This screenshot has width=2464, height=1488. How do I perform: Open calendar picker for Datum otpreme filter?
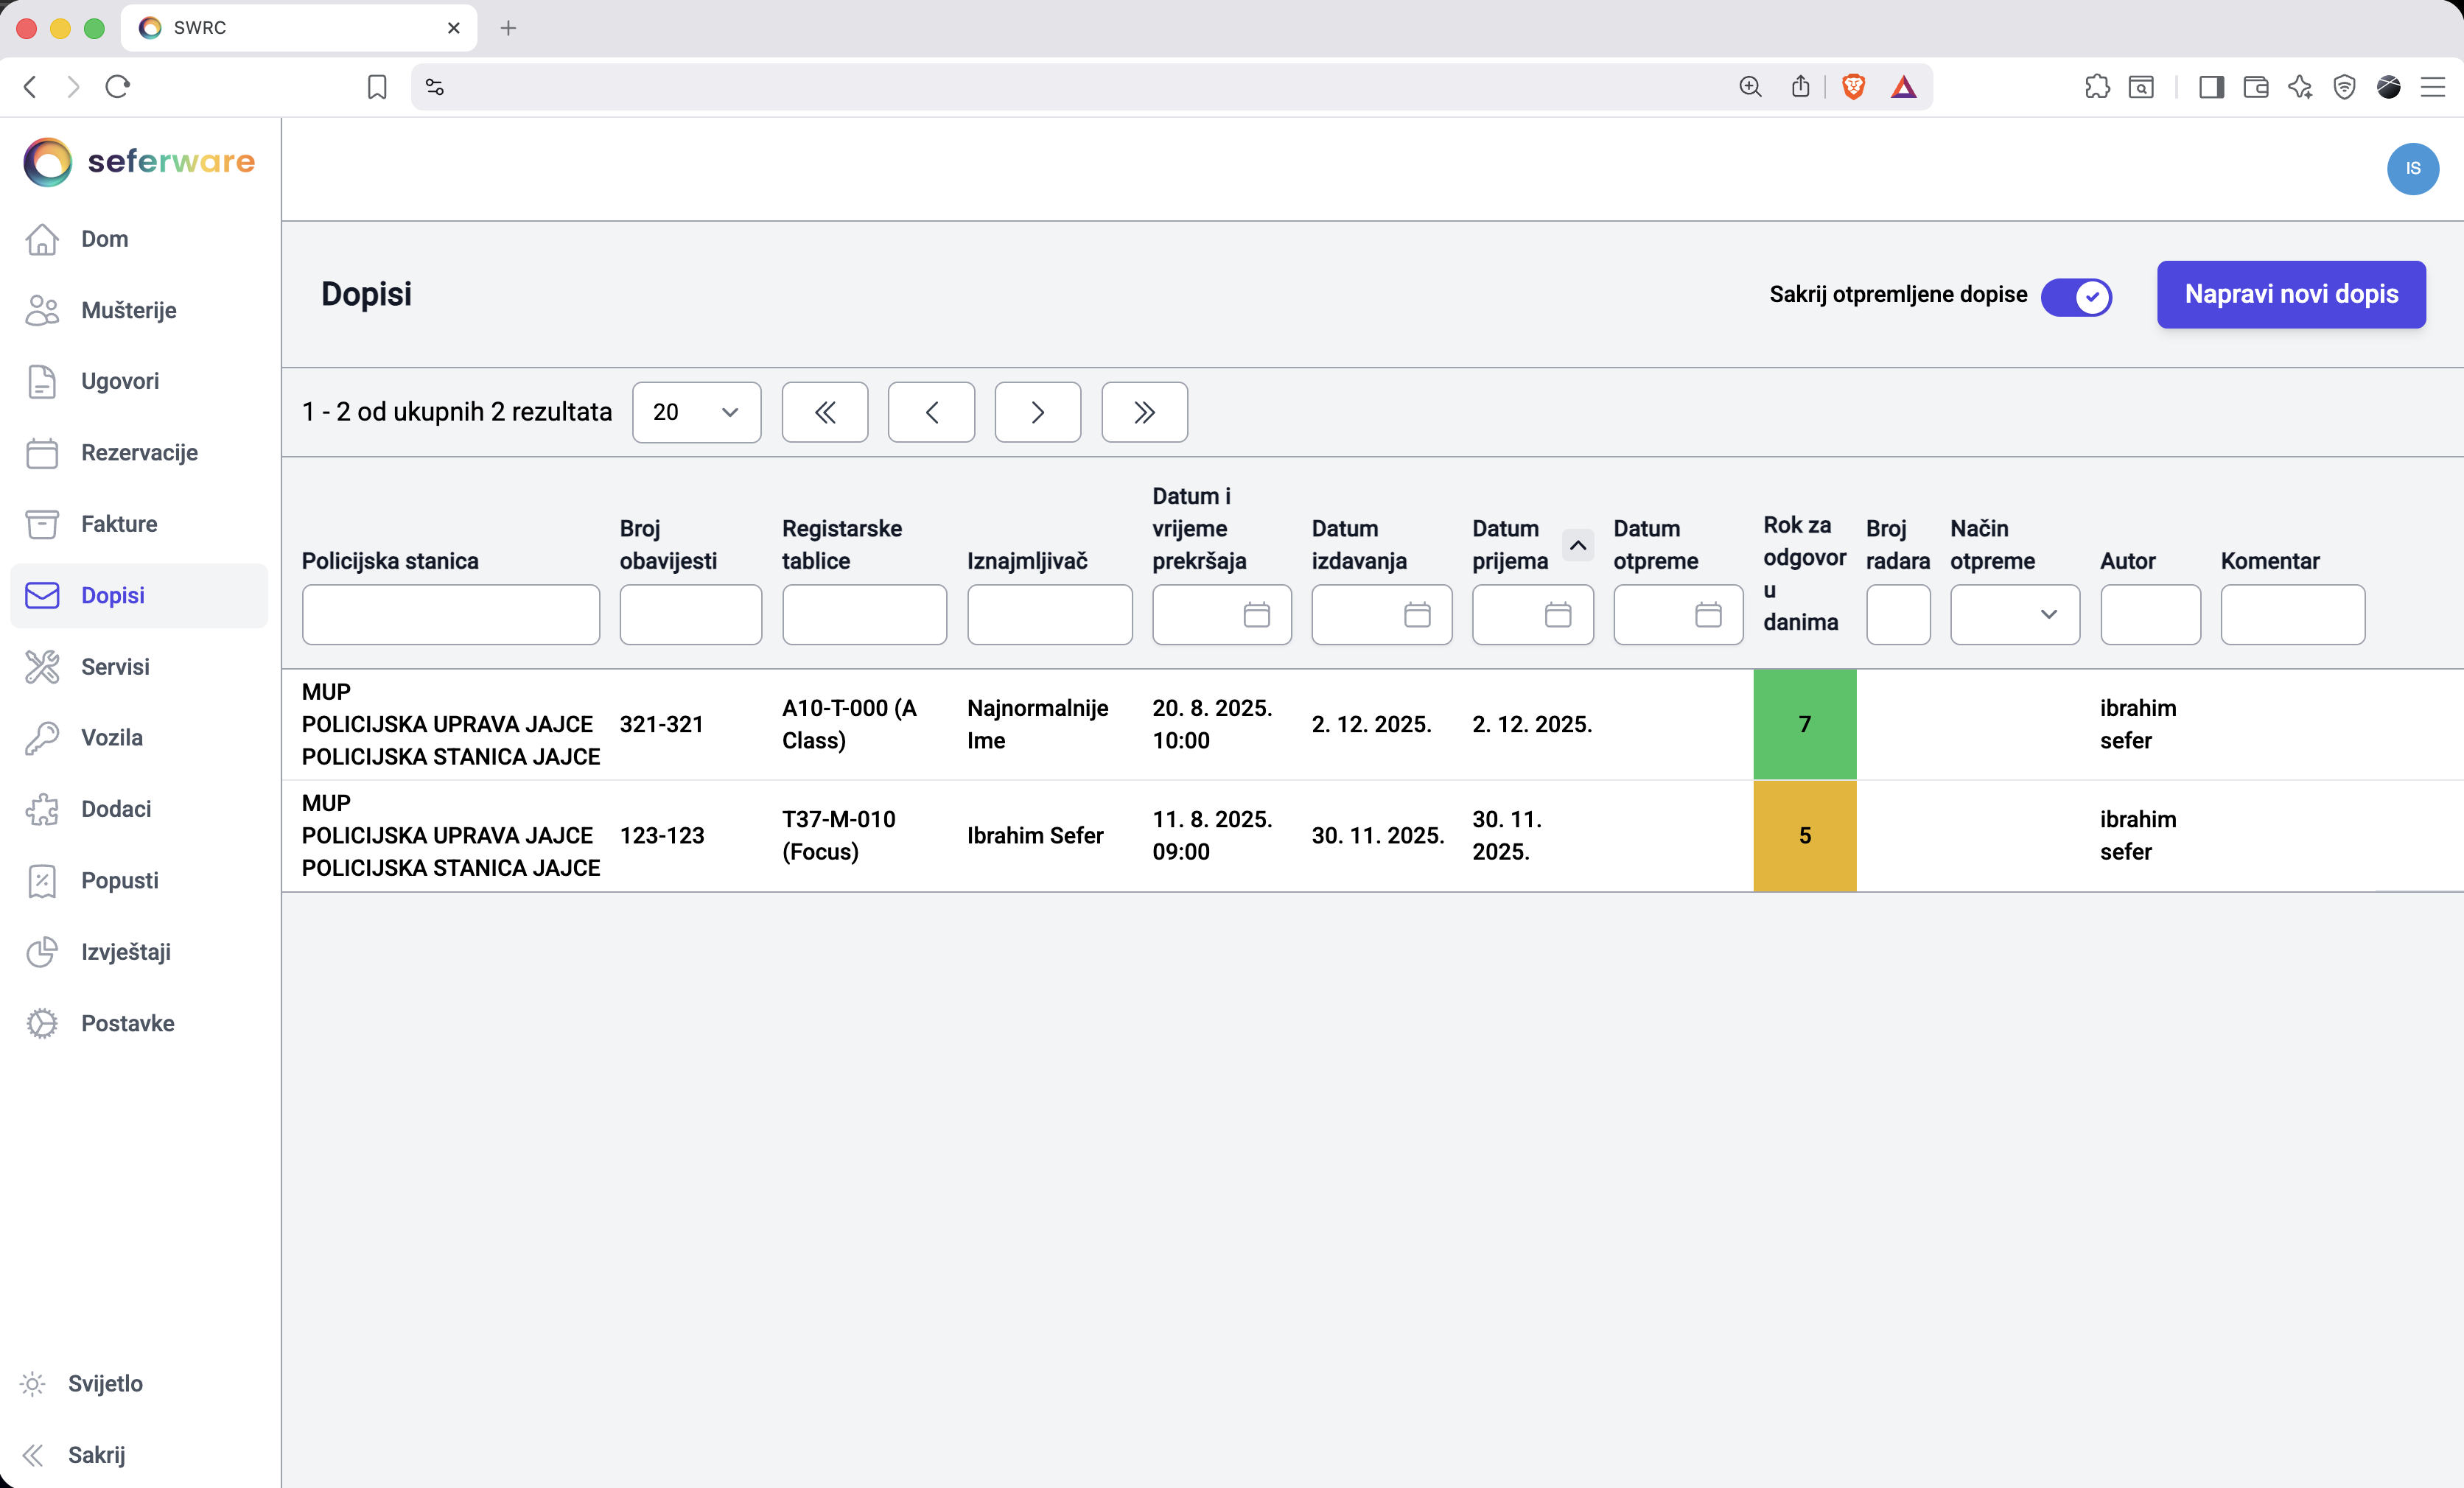(1707, 614)
